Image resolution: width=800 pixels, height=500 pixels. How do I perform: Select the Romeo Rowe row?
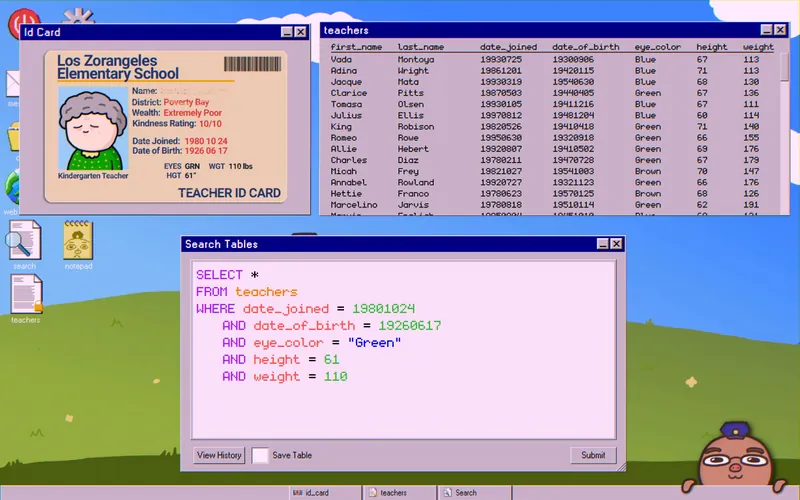coord(552,138)
